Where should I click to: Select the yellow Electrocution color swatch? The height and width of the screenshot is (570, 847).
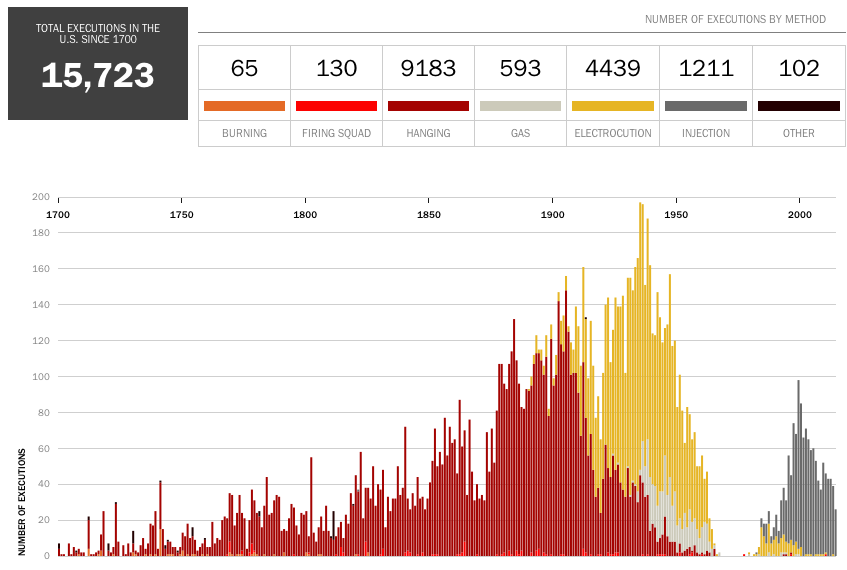click(613, 106)
